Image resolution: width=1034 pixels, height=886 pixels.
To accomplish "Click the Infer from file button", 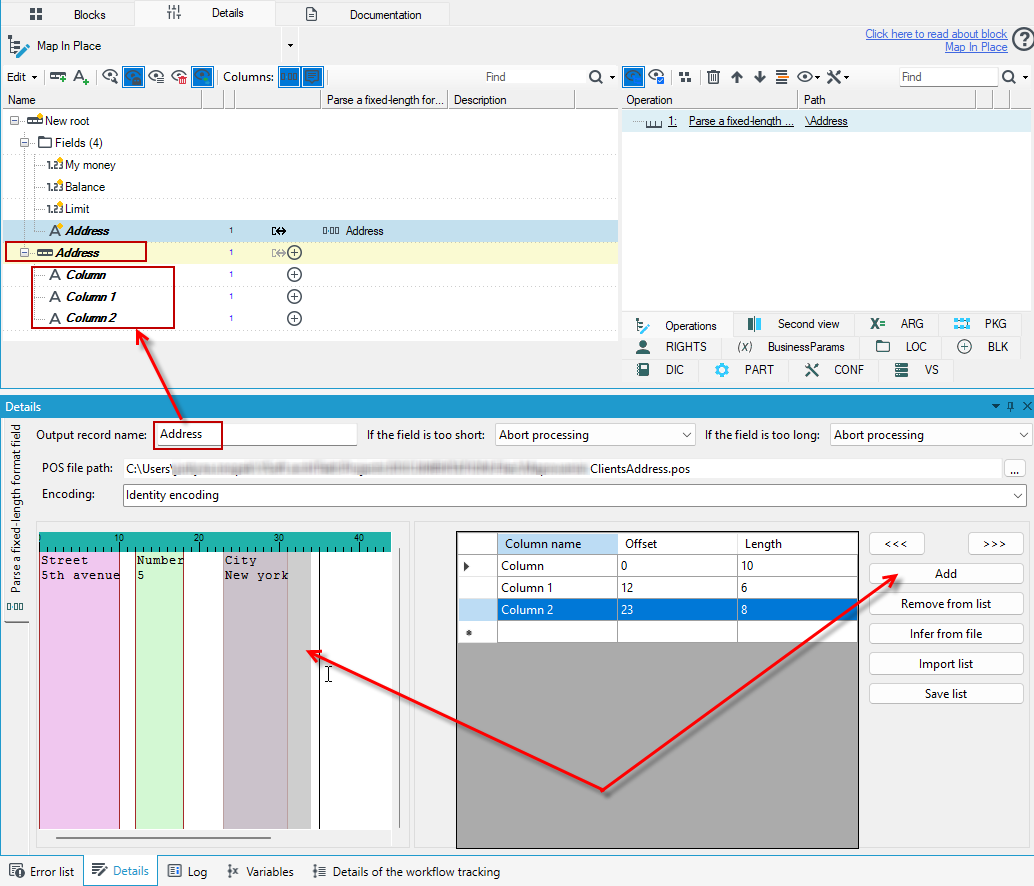I will coord(946,634).
